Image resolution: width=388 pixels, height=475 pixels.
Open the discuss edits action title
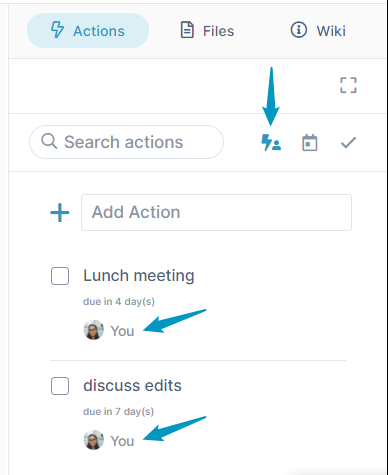(132, 386)
